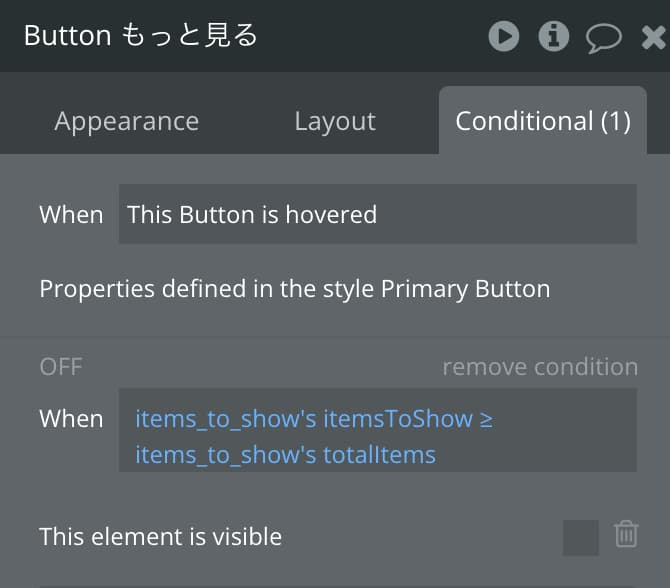Switch to the Appearance tab

point(126,121)
